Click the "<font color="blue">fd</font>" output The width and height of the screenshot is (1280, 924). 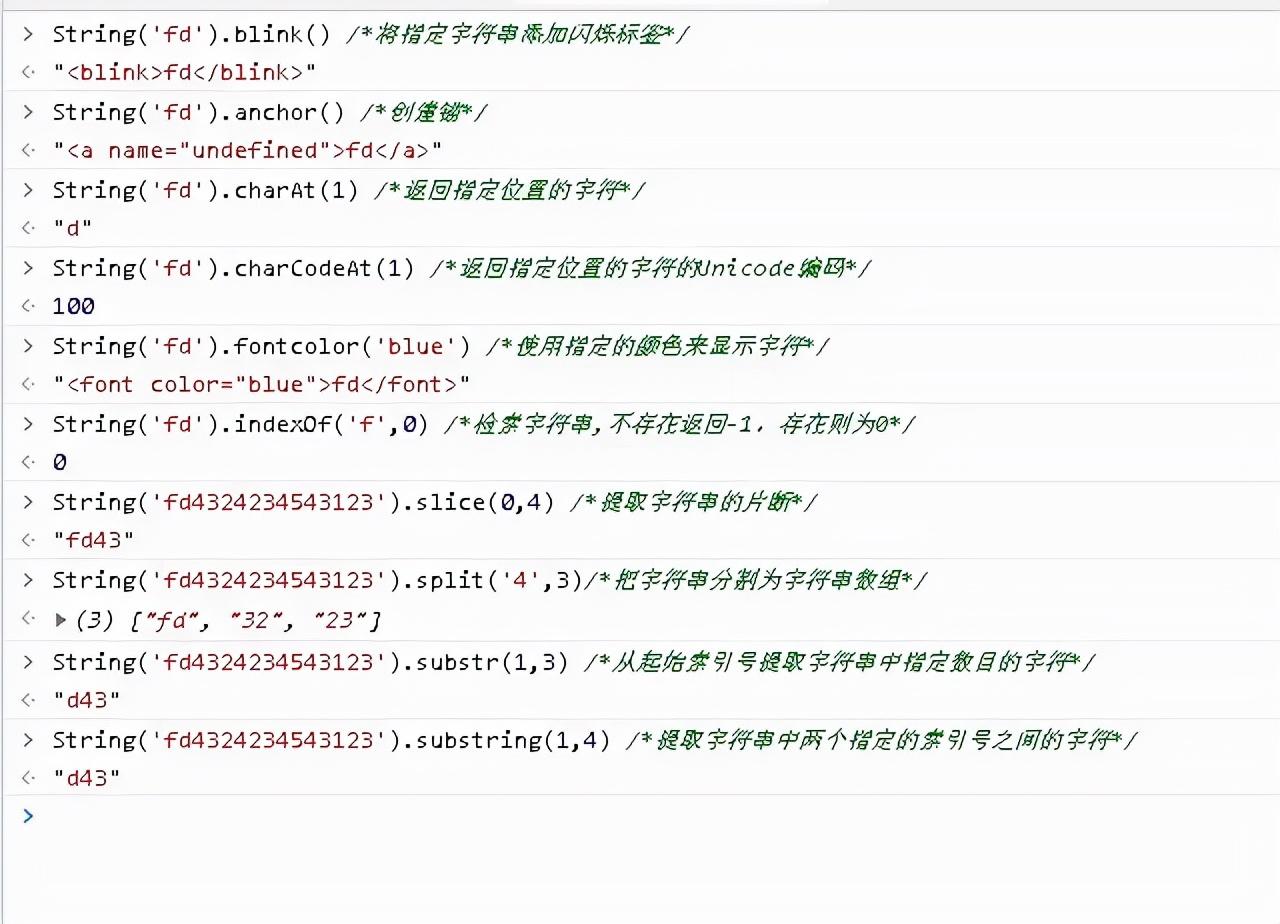[x=261, y=384]
